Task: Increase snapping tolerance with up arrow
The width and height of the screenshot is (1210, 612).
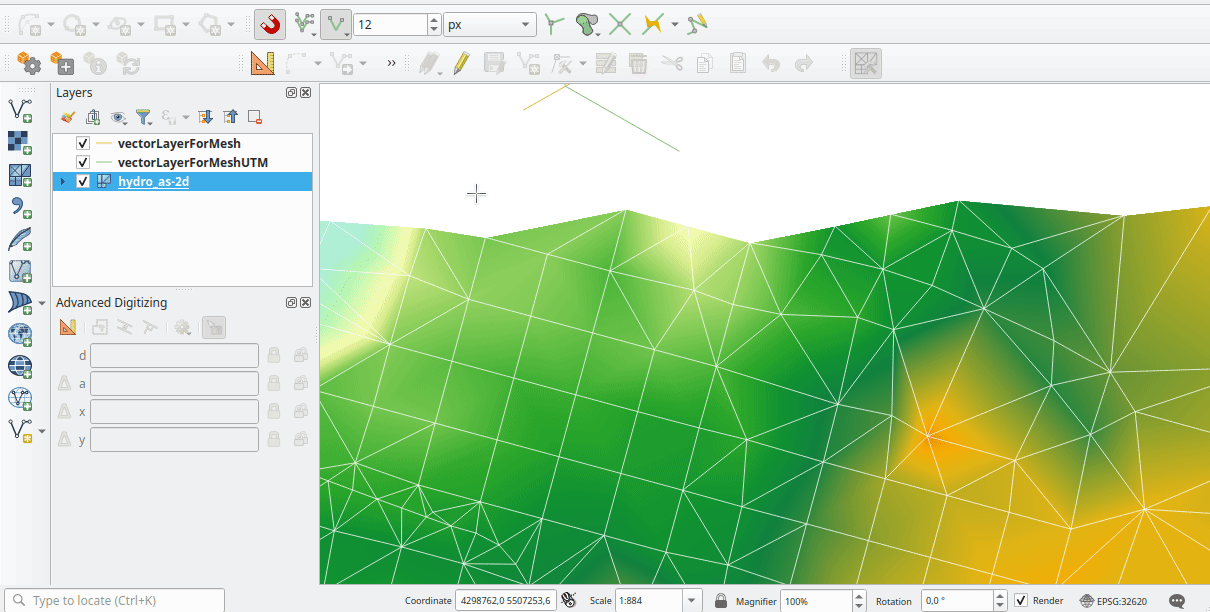Action: coord(433,19)
